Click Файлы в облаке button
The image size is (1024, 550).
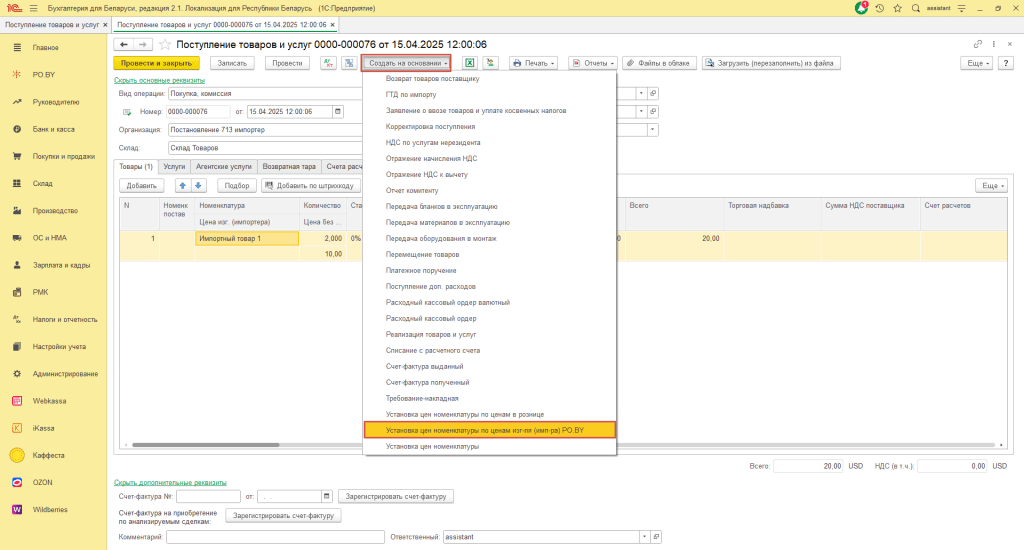(659, 63)
